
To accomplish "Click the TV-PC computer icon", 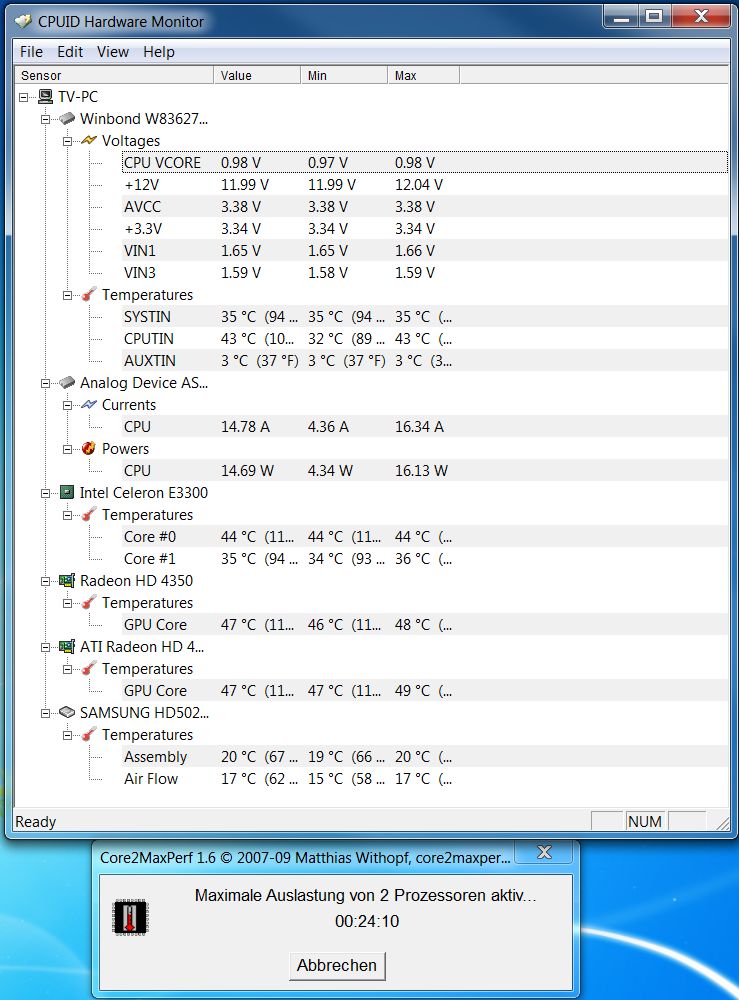I will (45, 97).
